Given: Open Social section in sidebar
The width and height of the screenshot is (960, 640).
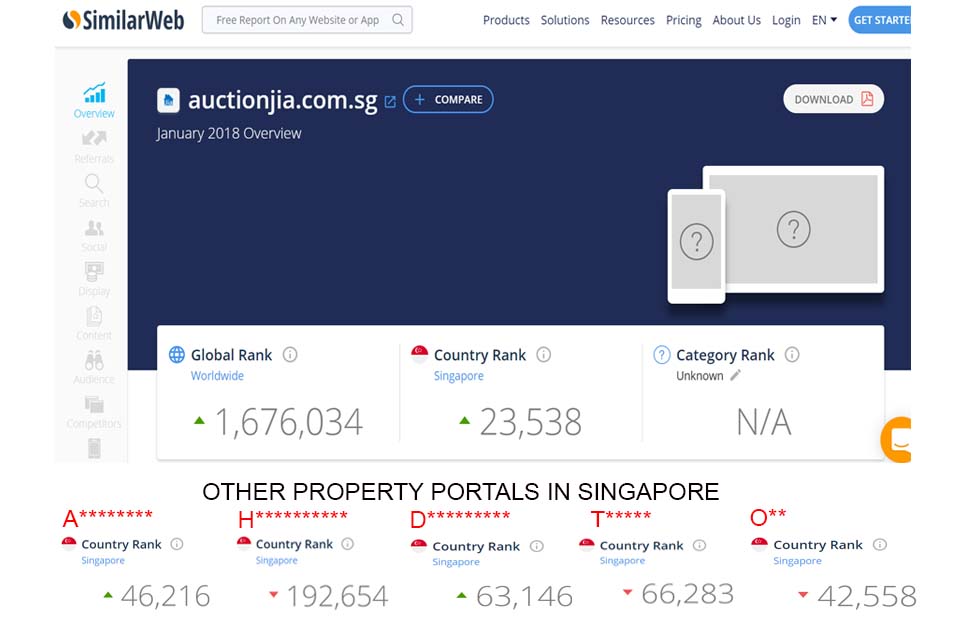Looking at the screenshot, I should click(x=94, y=236).
